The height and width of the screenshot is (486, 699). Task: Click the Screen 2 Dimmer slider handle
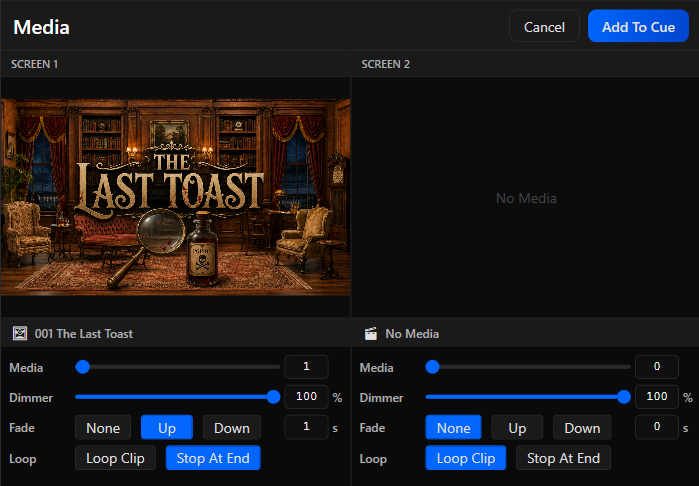[624, 397]
